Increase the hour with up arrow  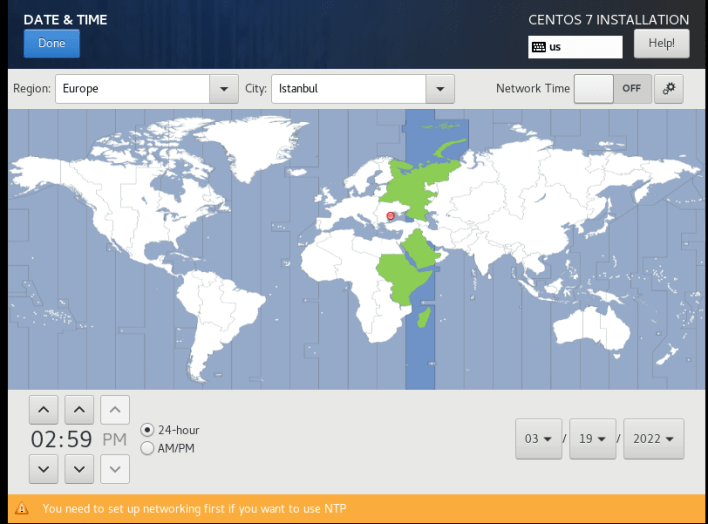[43, 410]
